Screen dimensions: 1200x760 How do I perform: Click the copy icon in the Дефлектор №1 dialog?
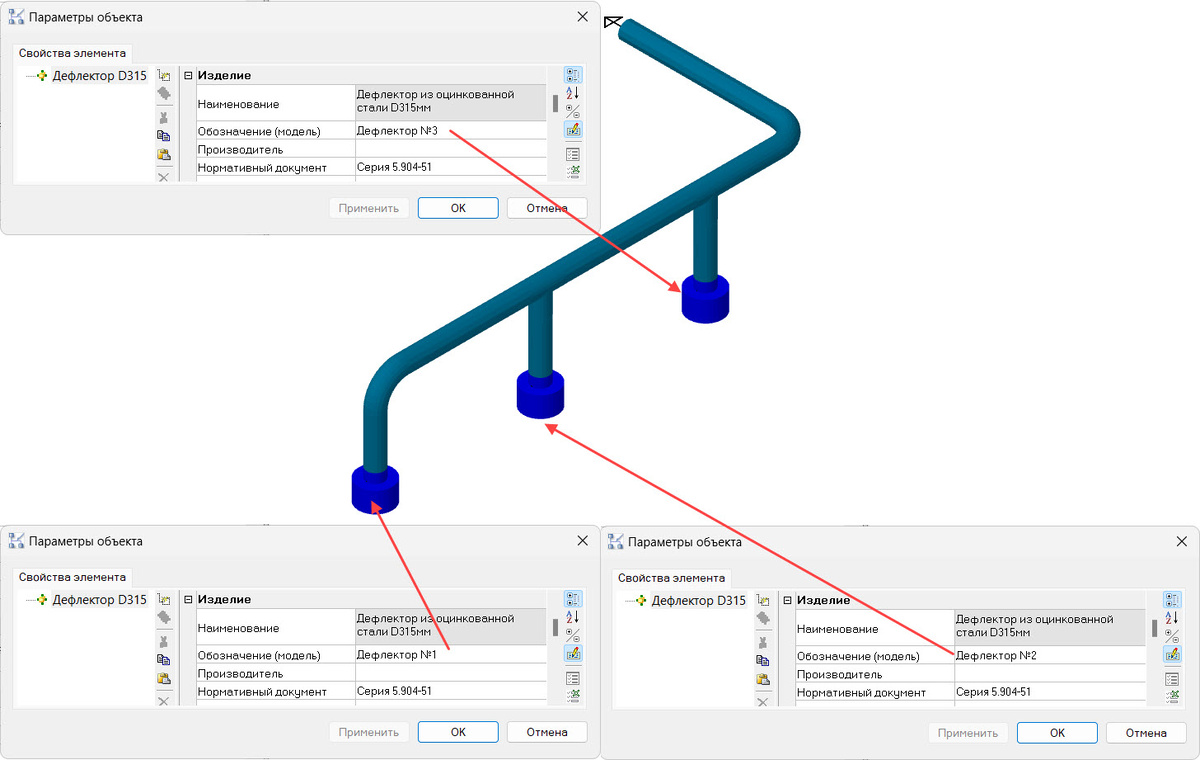coord(164,660)
